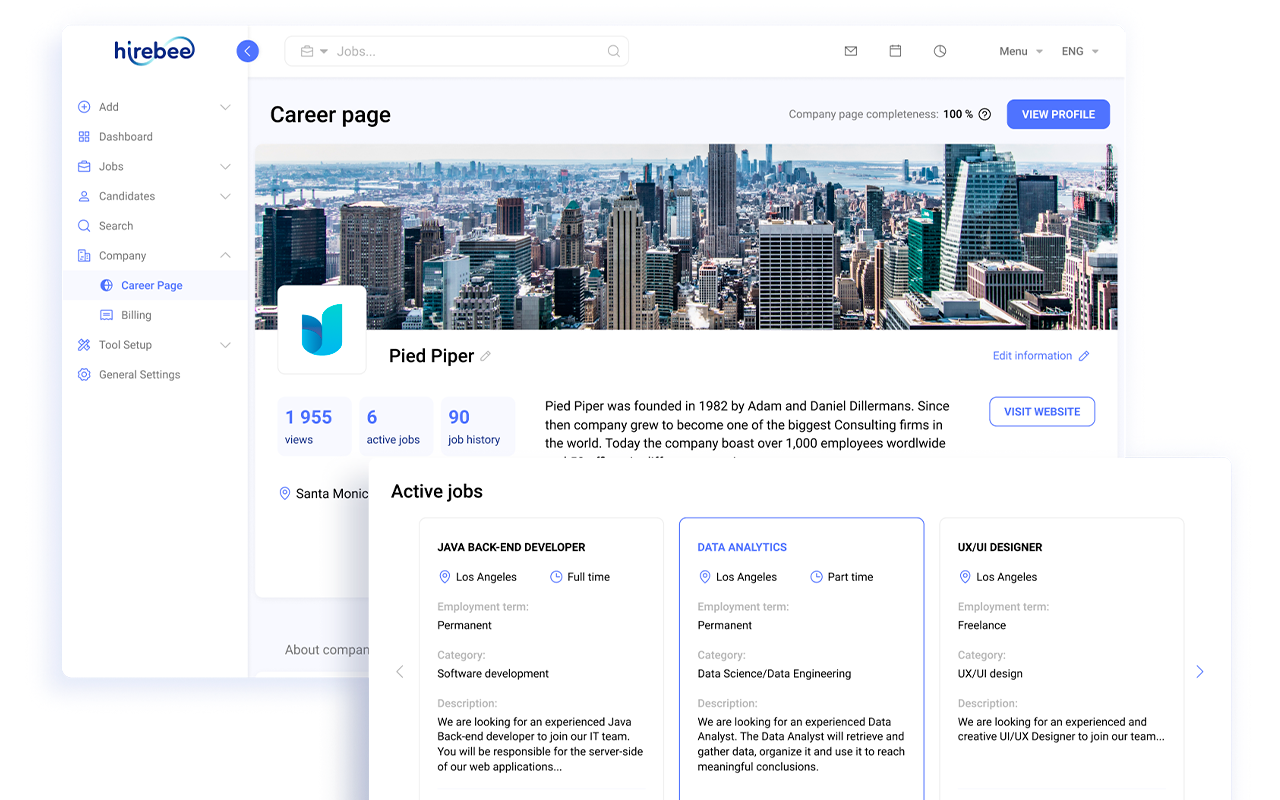1280x800 pixels.
Task: Click the info icon beside page completeness
Action: pos(985,114)
